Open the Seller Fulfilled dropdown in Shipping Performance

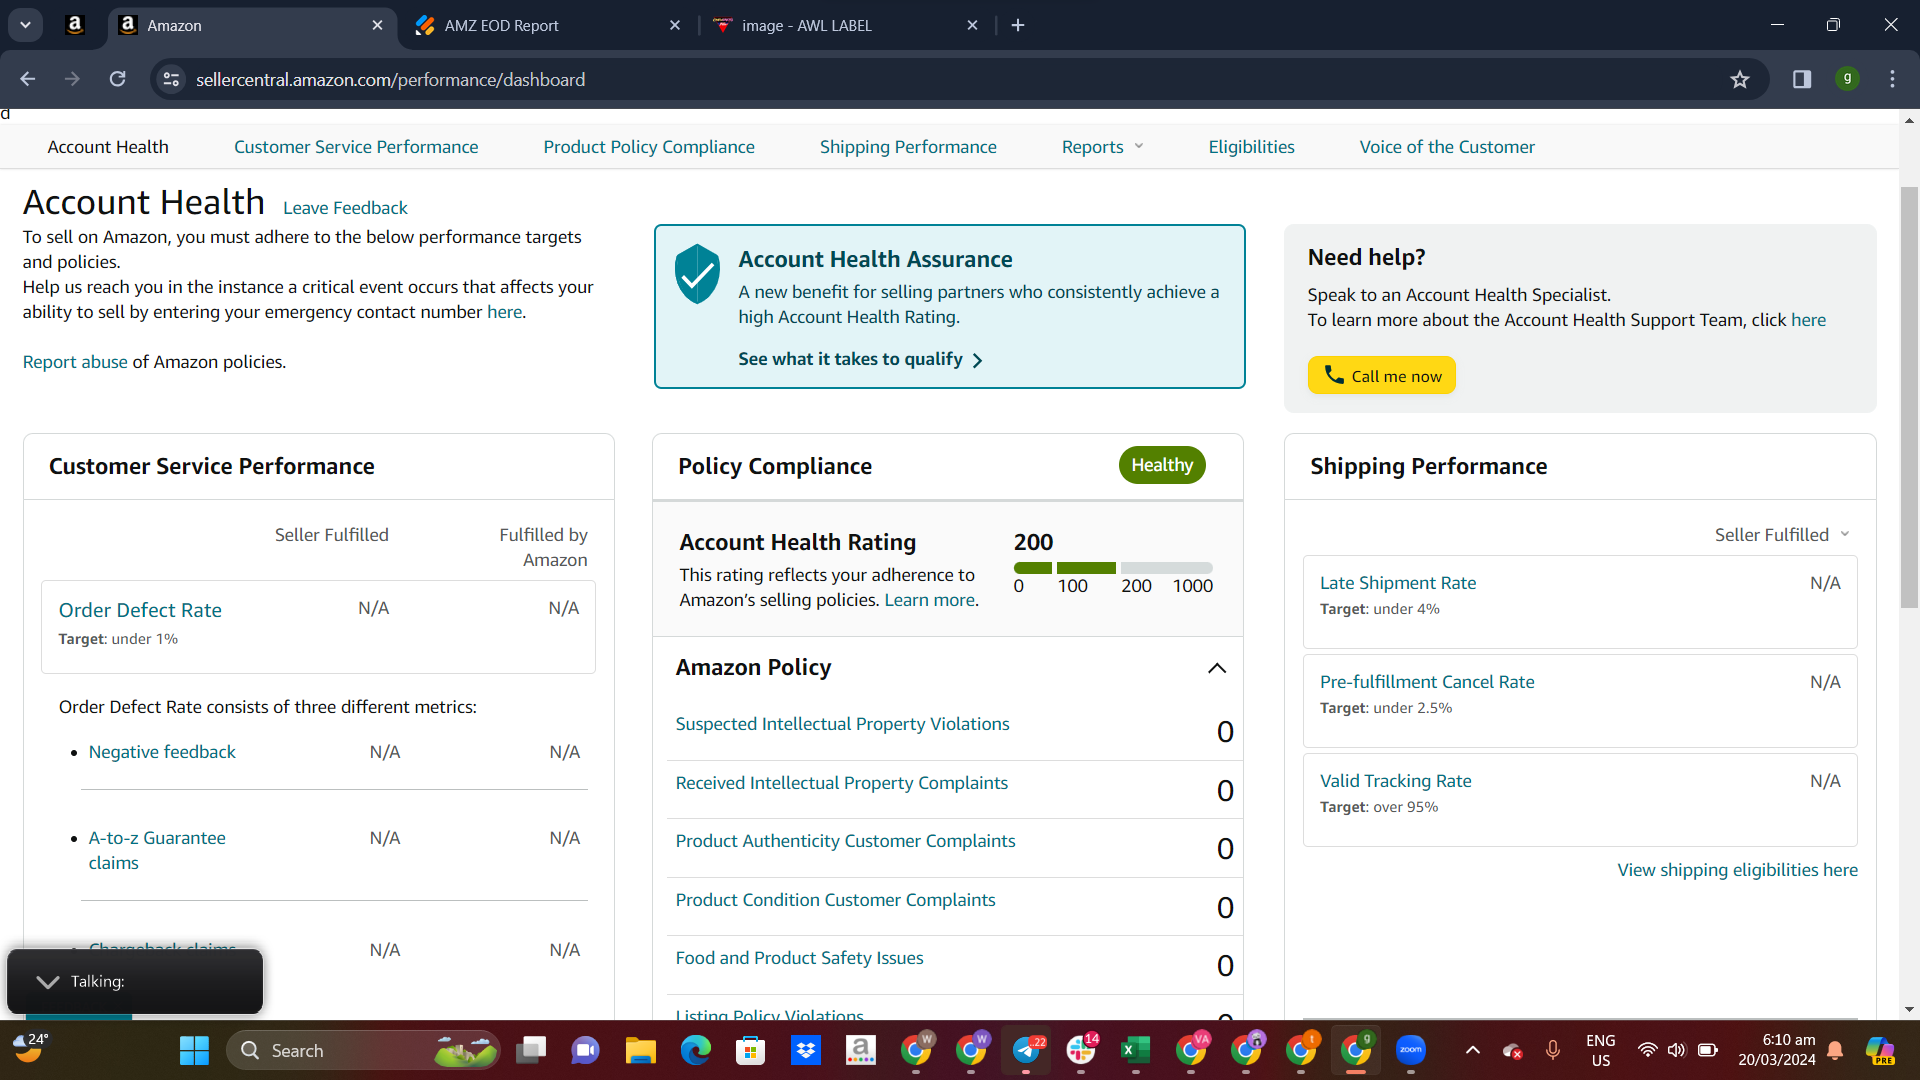point(1783,535)
